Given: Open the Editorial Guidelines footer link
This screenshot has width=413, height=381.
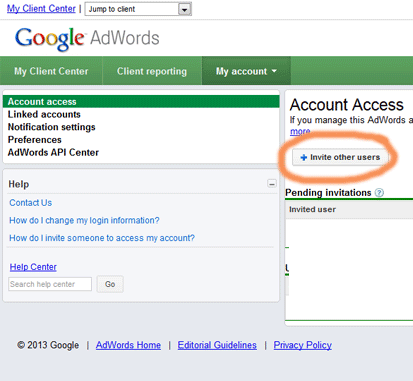Looking at the screenshot, I should (217, 345).
